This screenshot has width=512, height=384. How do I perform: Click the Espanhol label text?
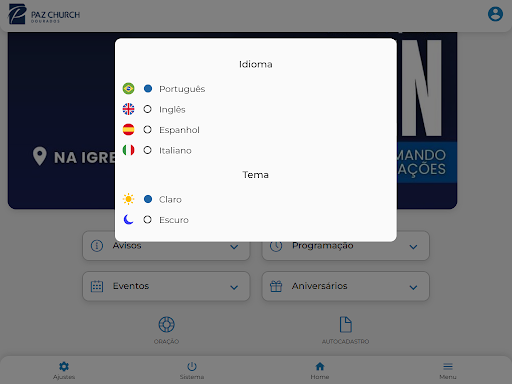(179, 130)
